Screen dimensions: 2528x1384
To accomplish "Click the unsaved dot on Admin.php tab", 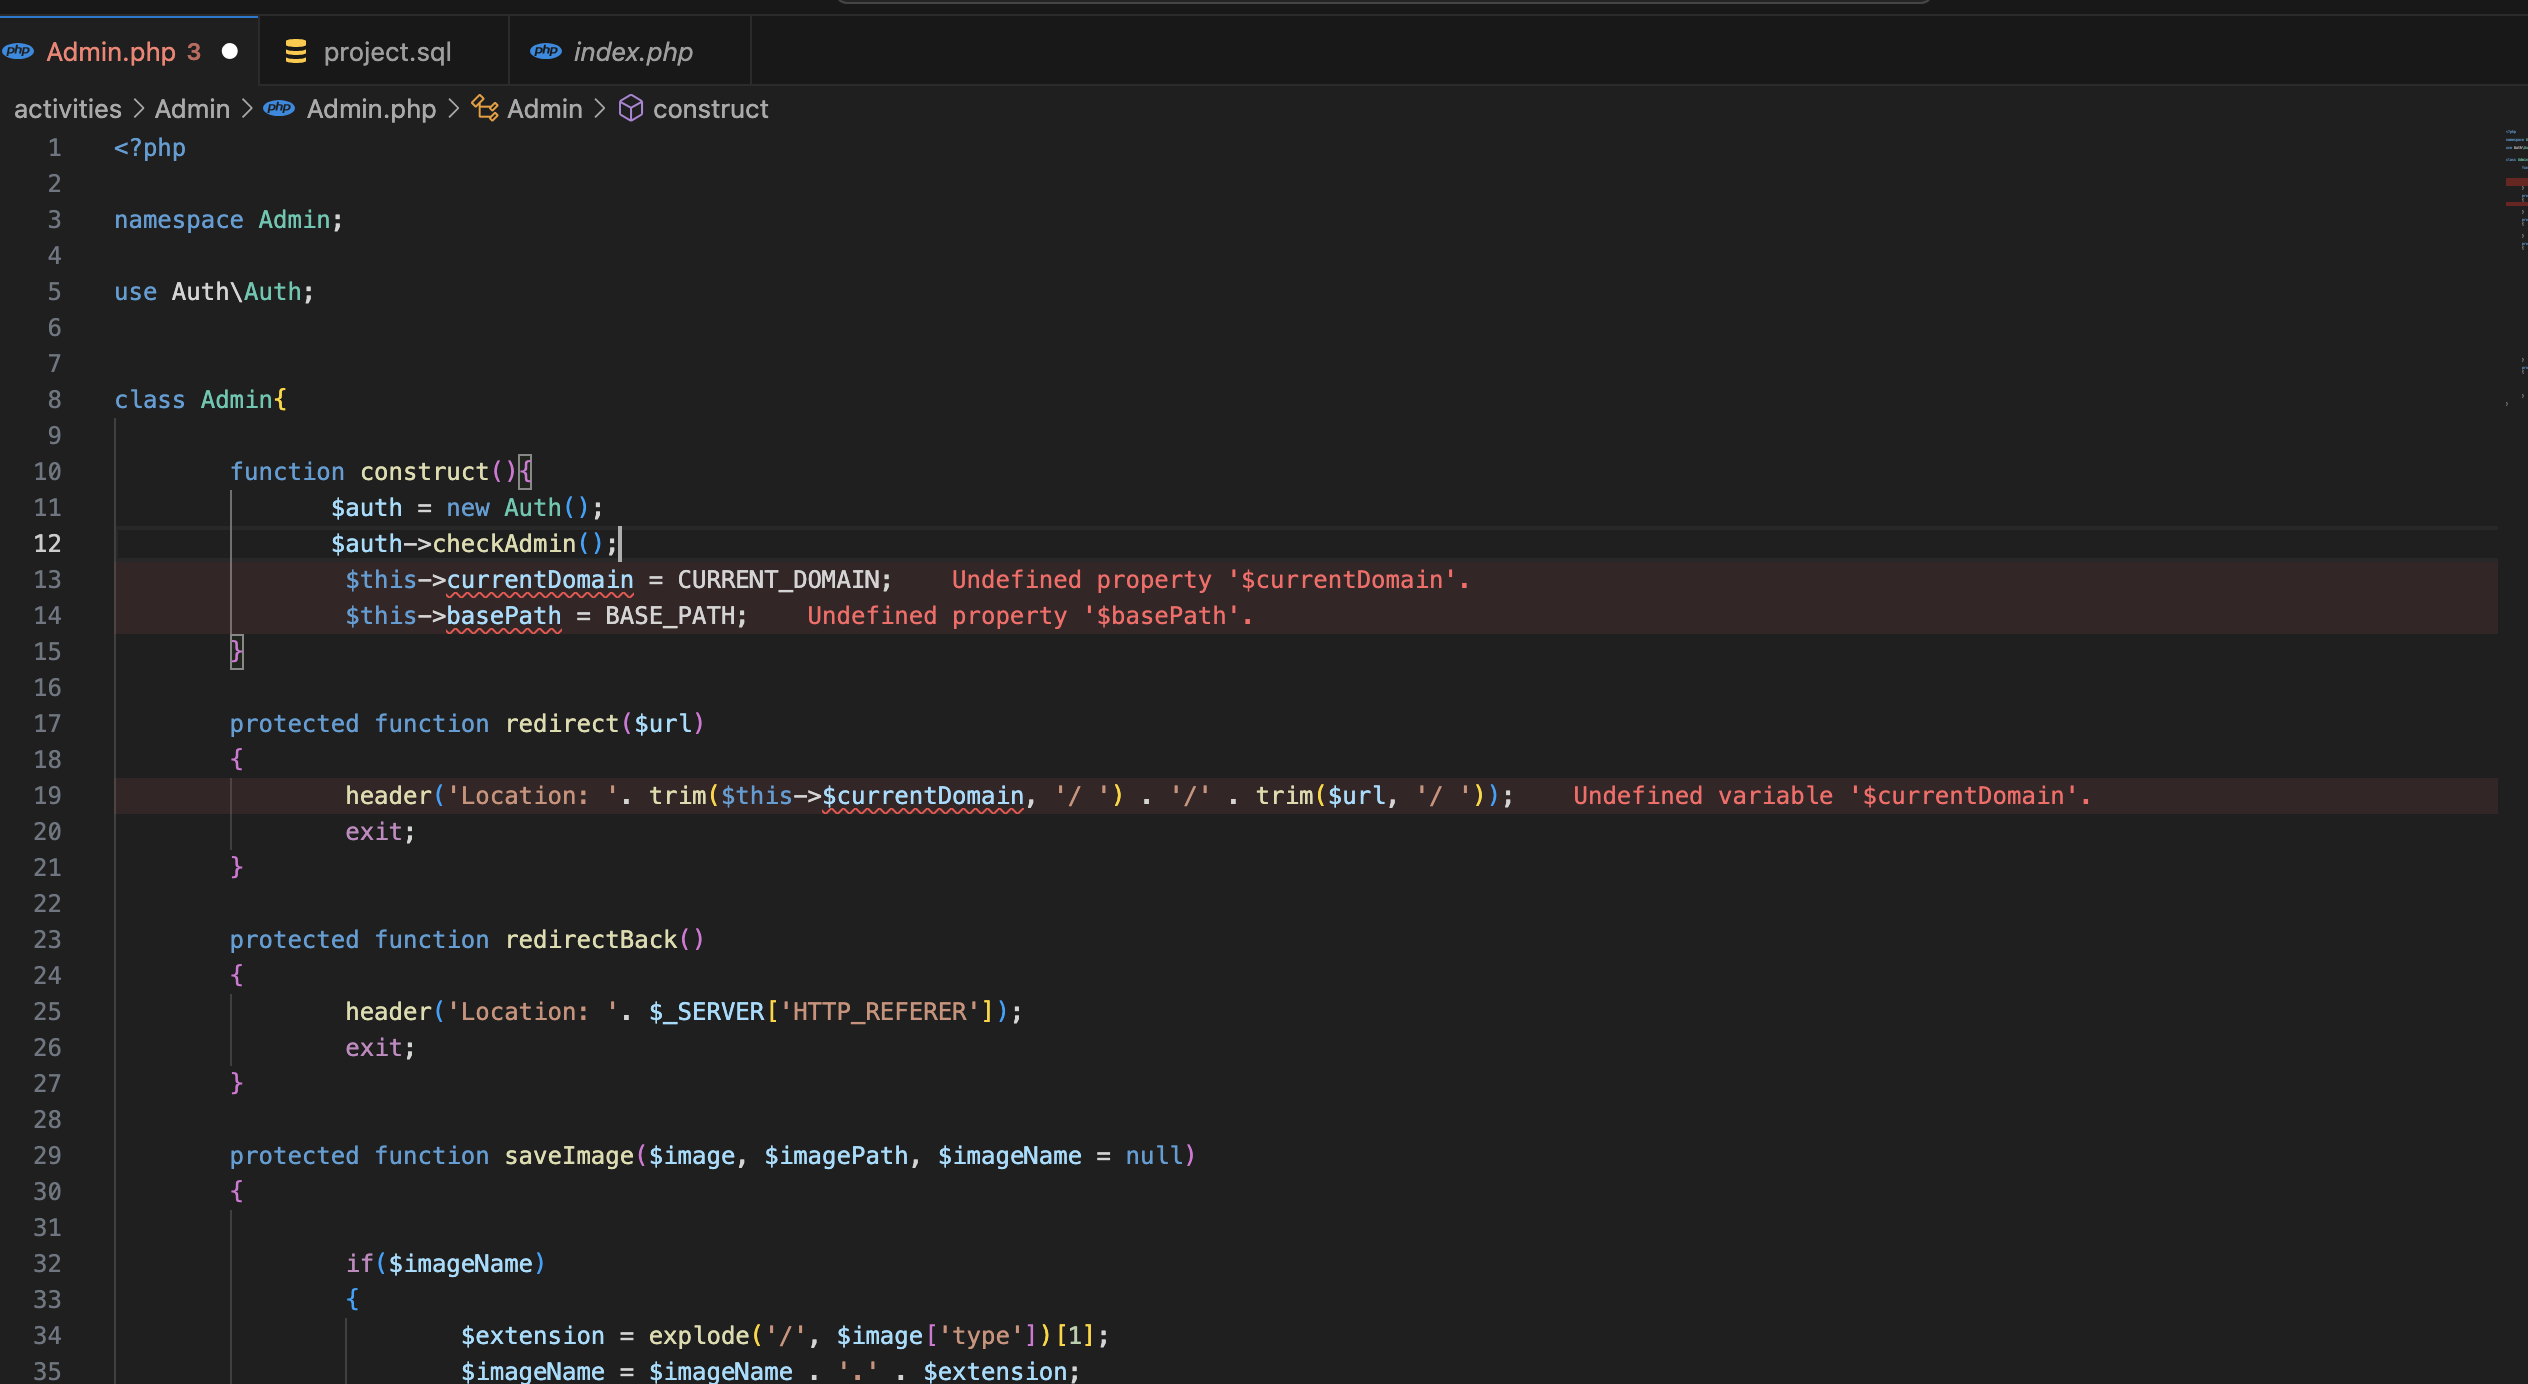I will (x=230, y=51).
